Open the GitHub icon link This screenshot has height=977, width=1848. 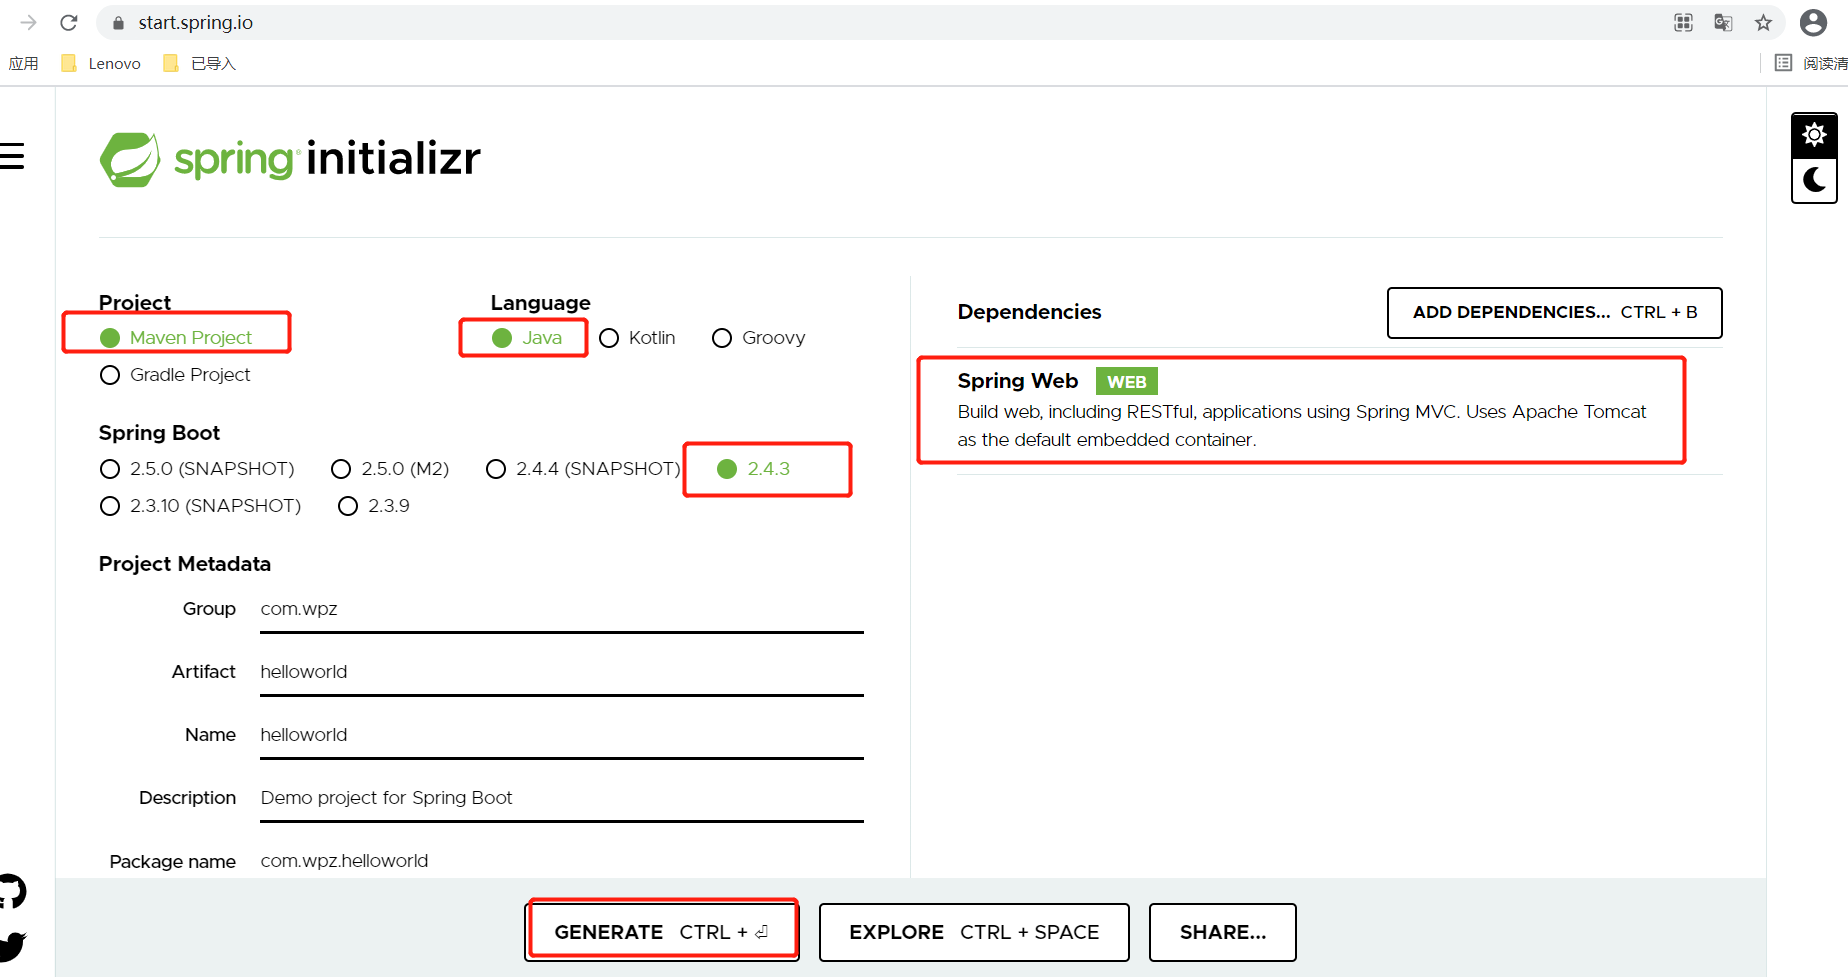point(11,891)
